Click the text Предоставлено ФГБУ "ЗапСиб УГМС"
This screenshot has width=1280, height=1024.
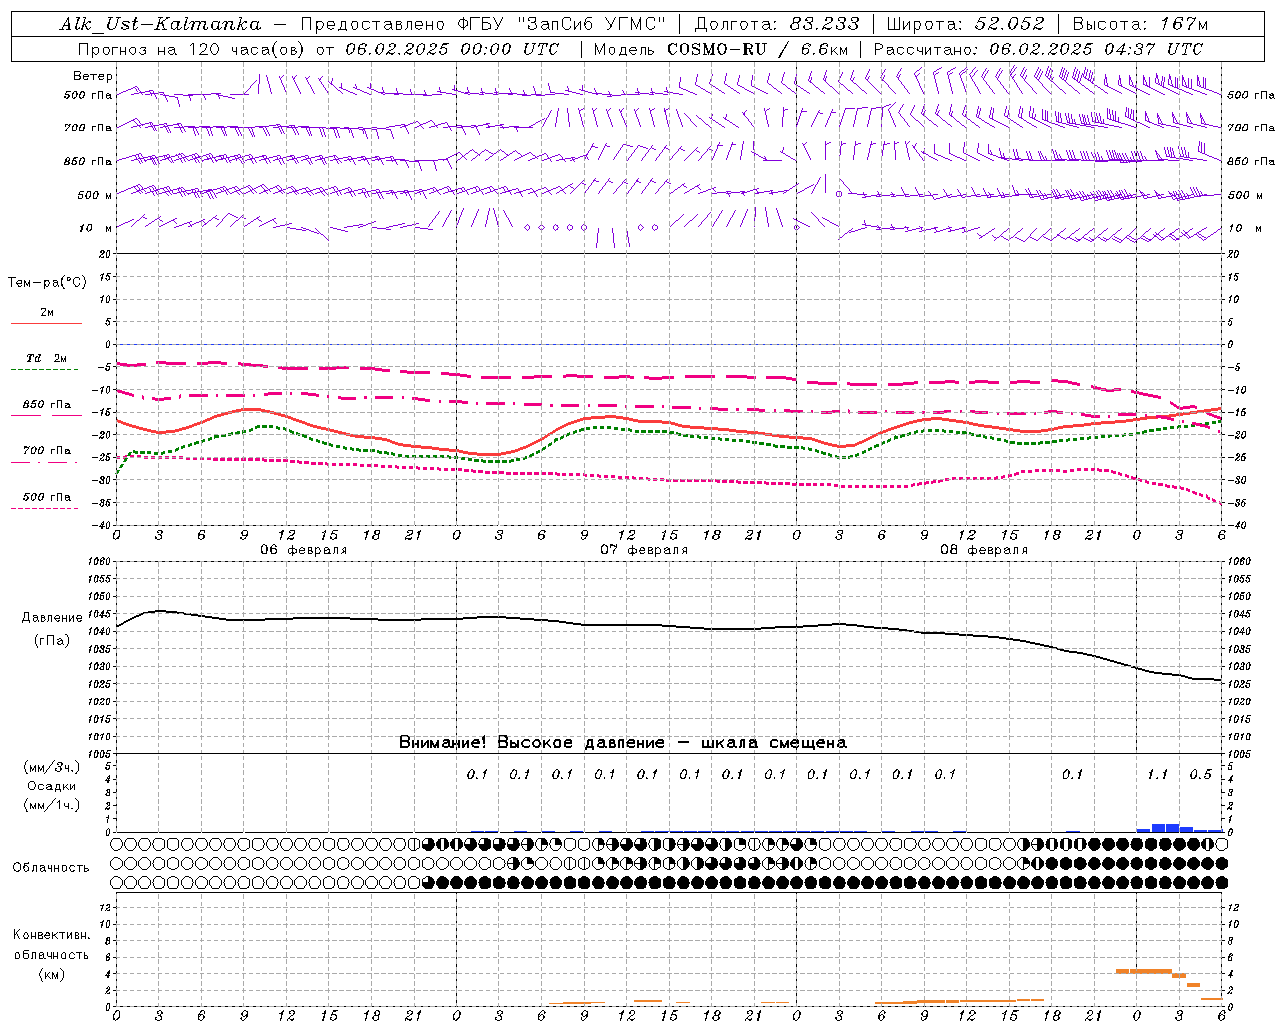(x=483, y=24)
